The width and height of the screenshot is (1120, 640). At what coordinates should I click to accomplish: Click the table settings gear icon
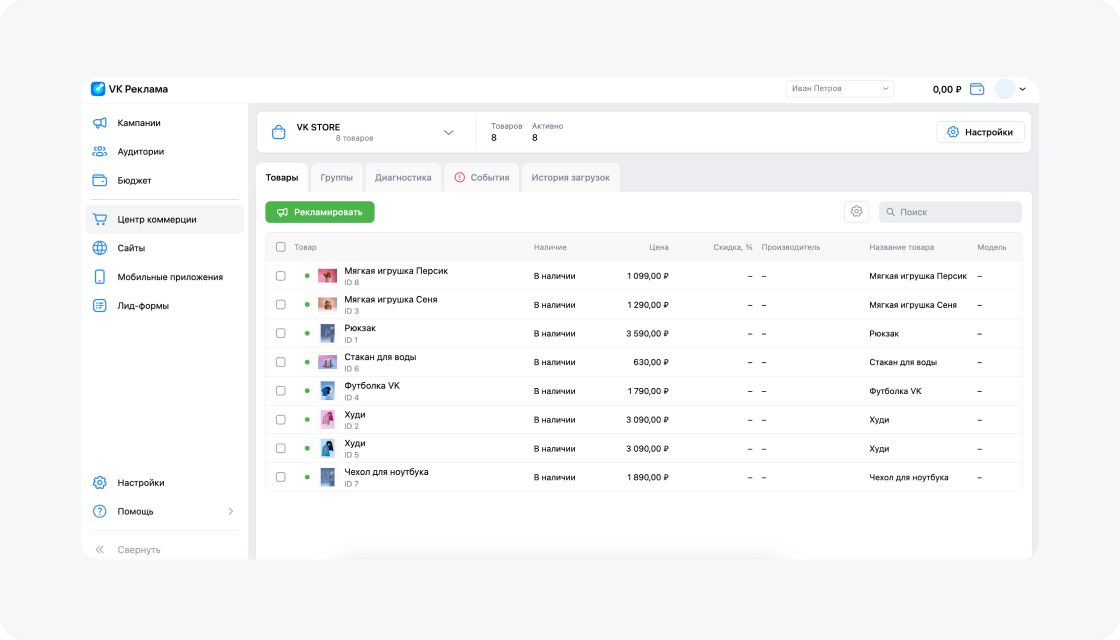pos(856,211)
